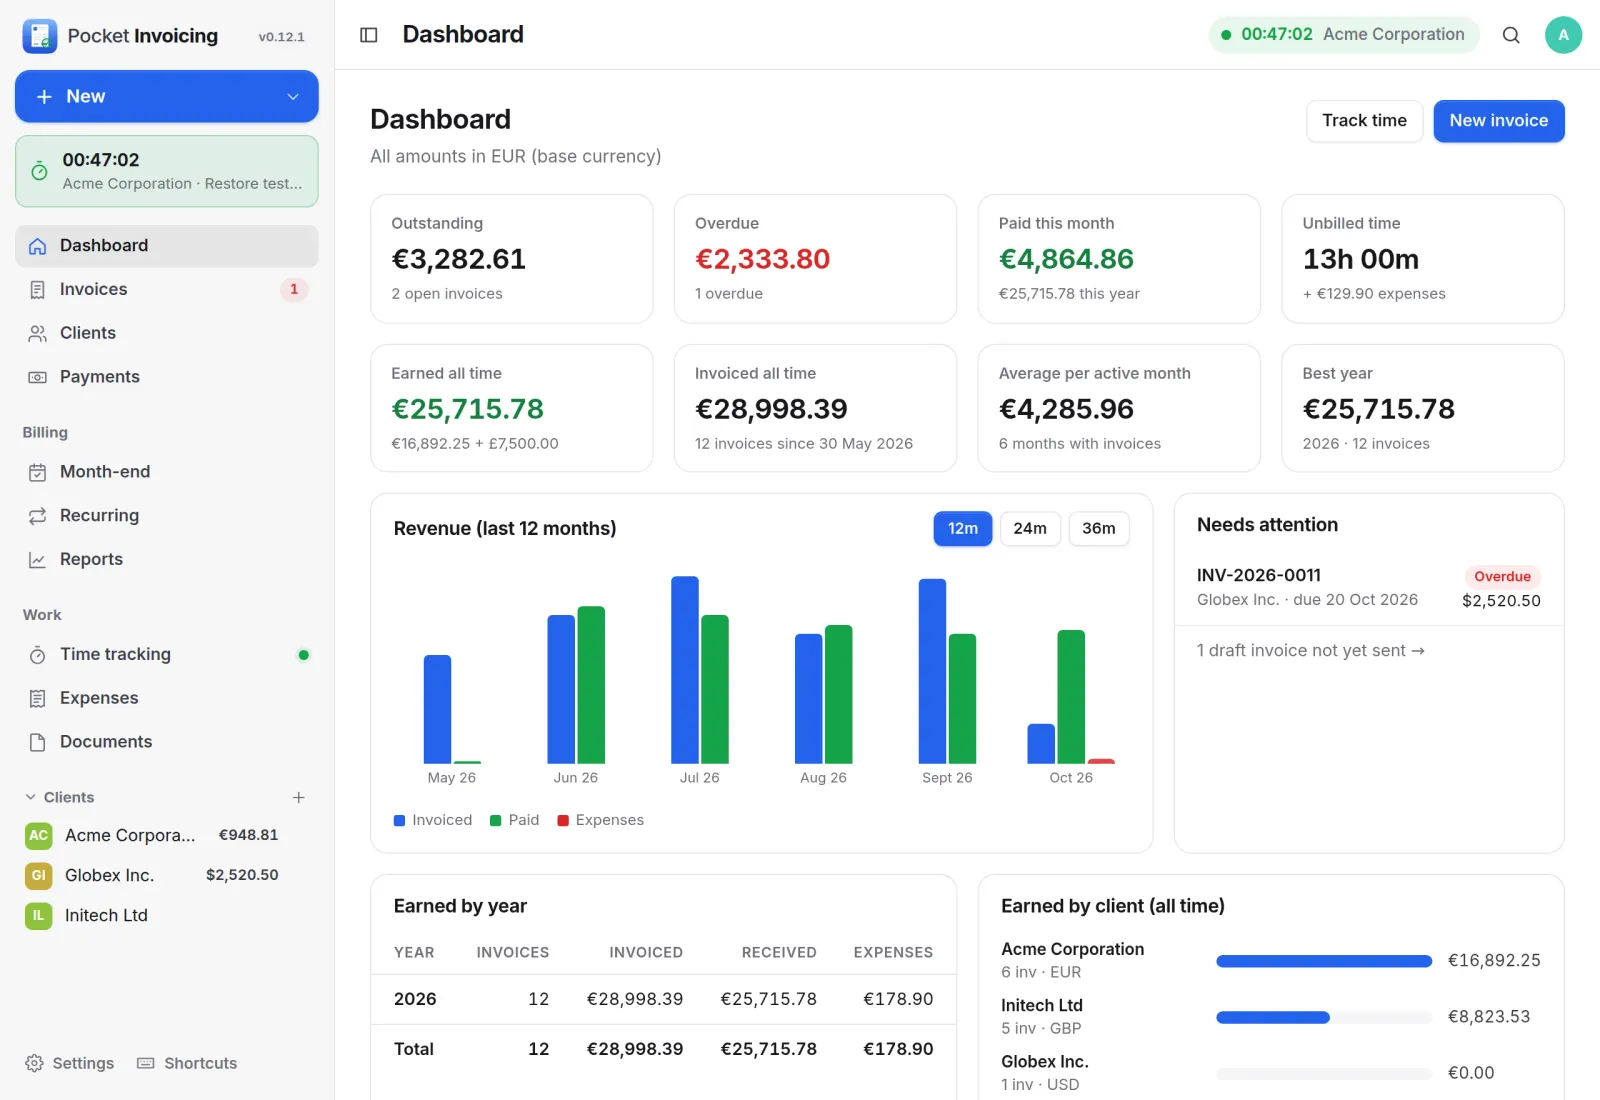Click the Reports chart icon
The image size is (1600, 1100).
pyautogui.click(x=38, y=560)
